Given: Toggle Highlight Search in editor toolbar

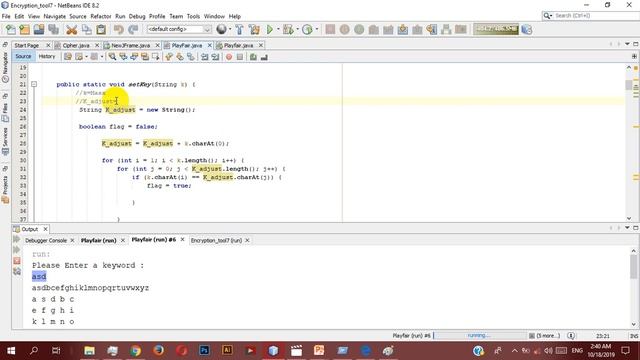Looking at the screenshot, I should click(145, 57).
